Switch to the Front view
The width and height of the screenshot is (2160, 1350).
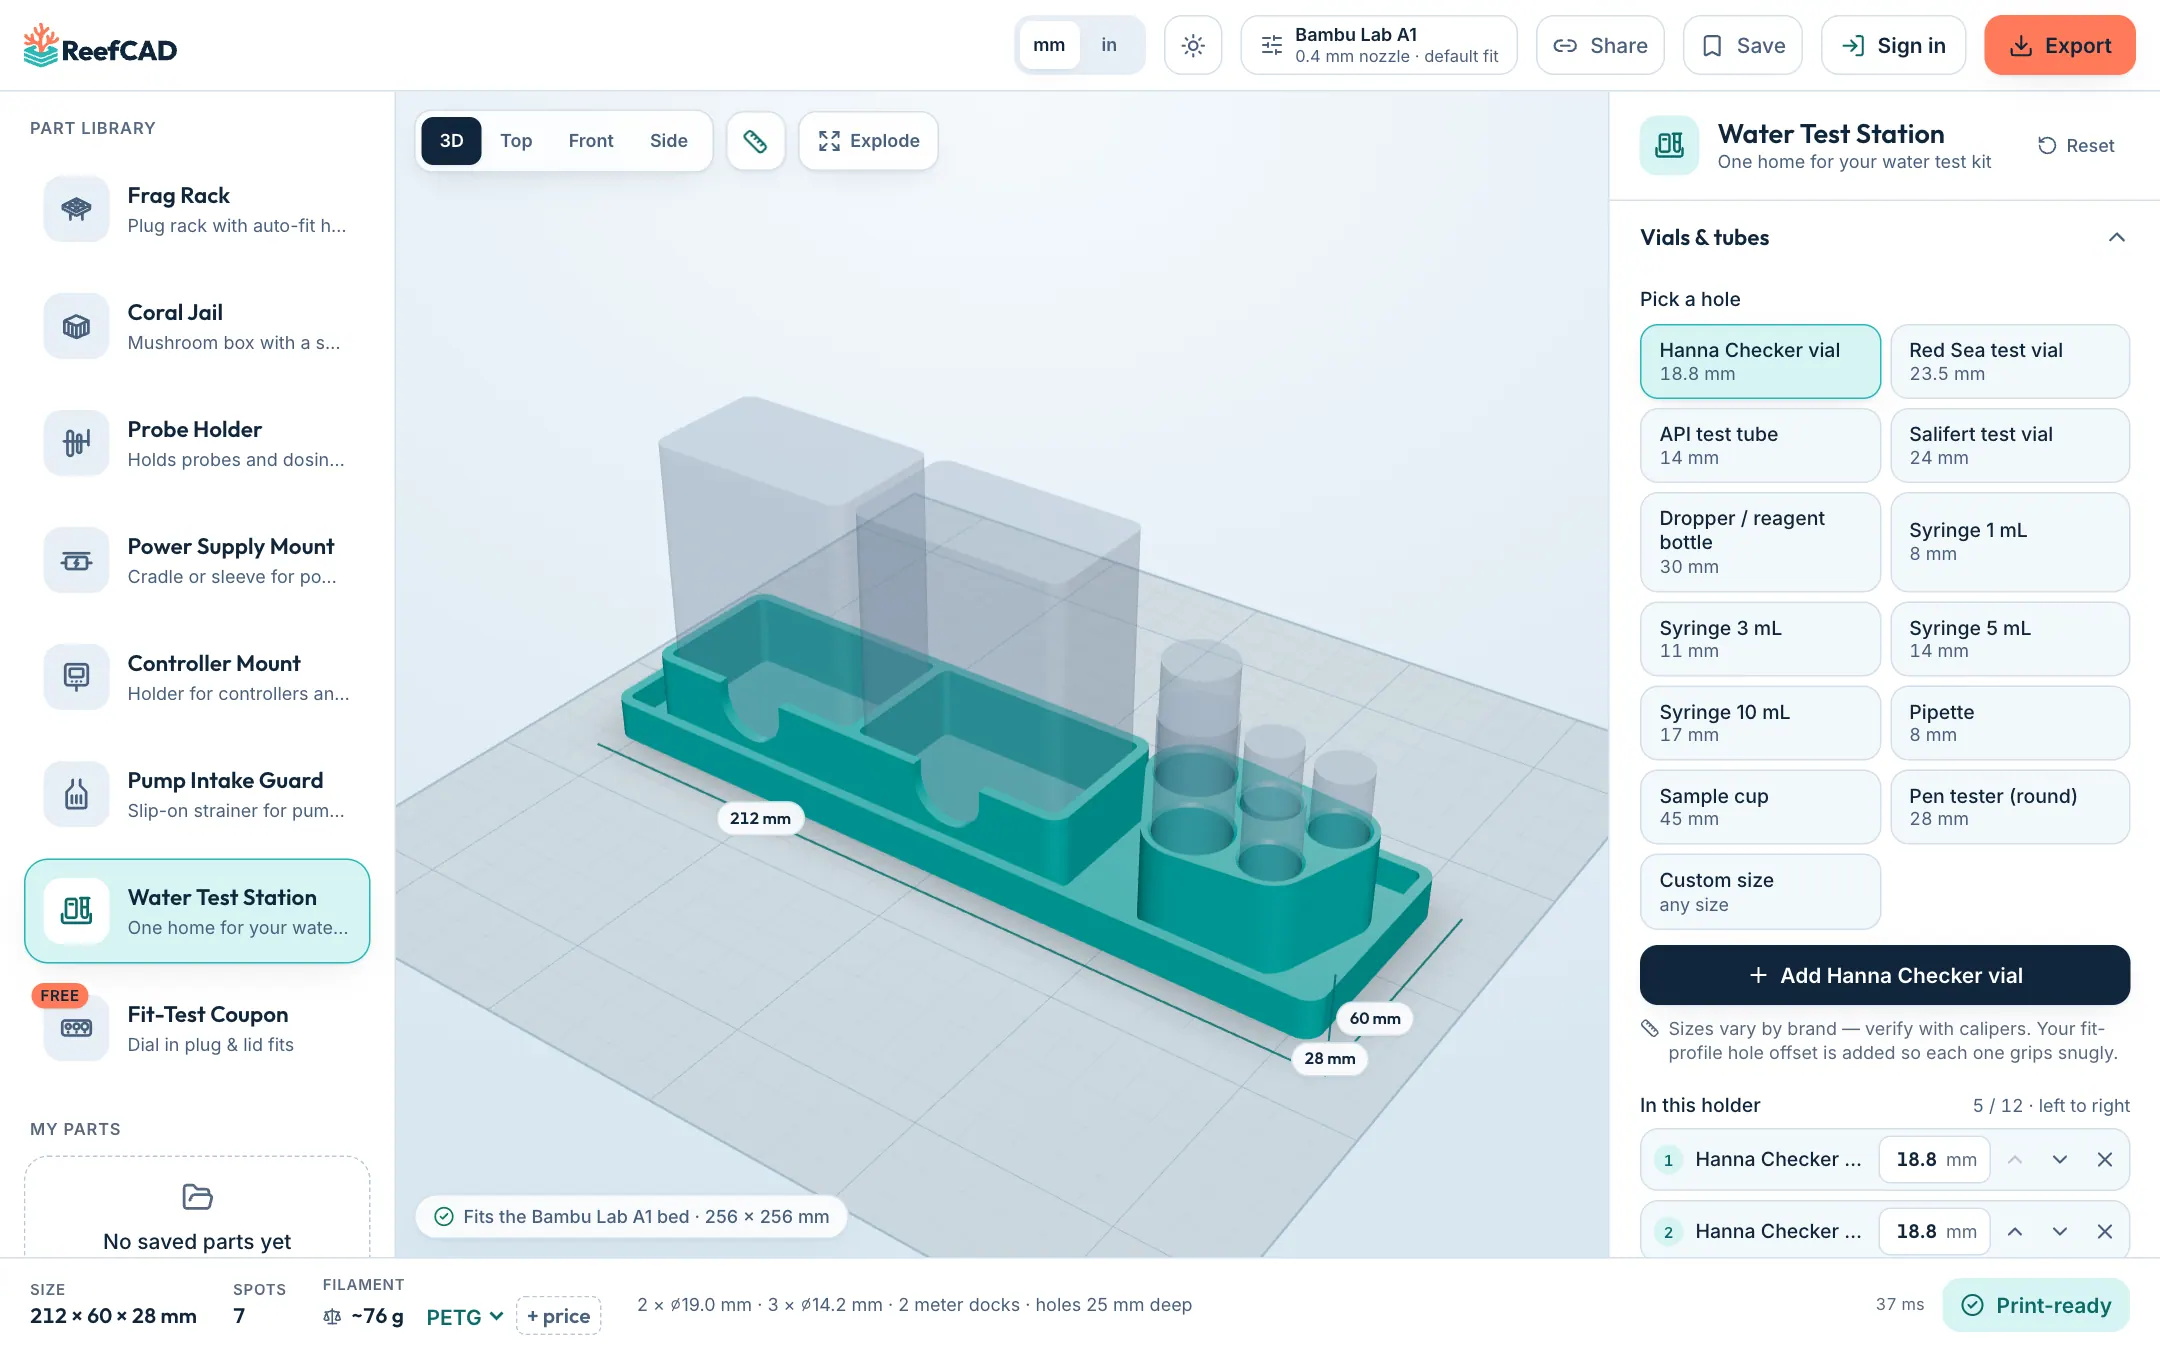coord(591,141)
